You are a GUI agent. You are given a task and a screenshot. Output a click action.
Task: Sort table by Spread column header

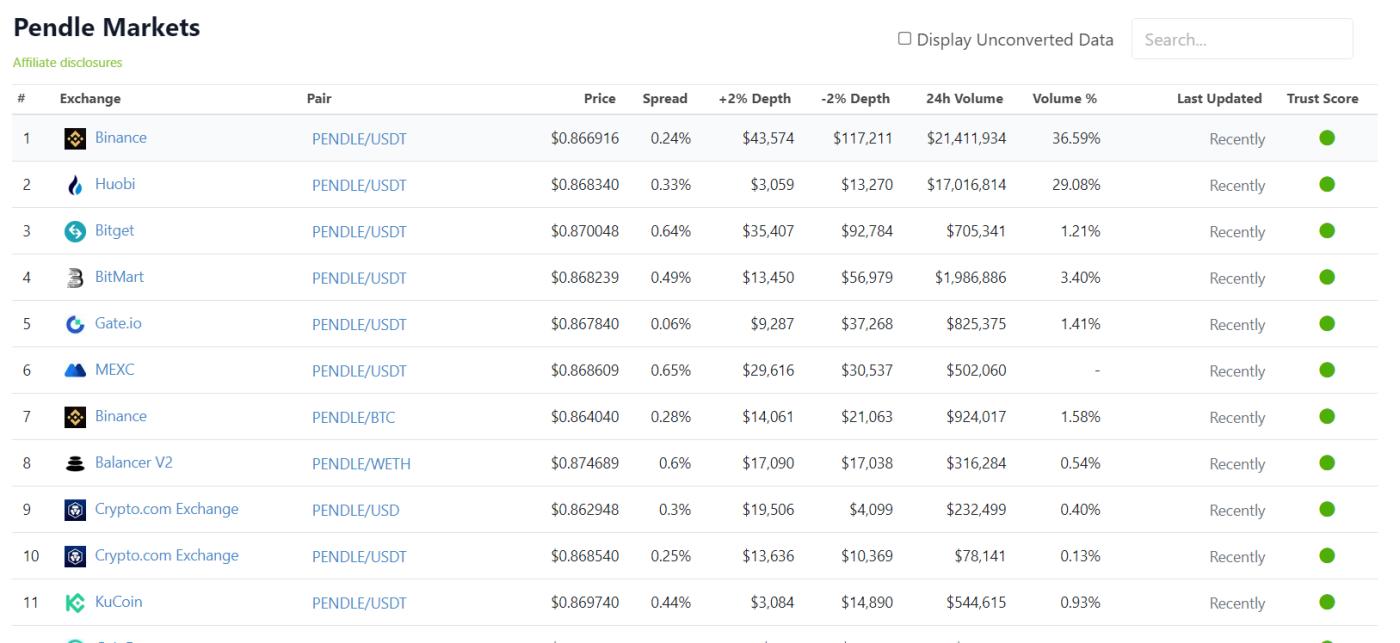point(664,99)
